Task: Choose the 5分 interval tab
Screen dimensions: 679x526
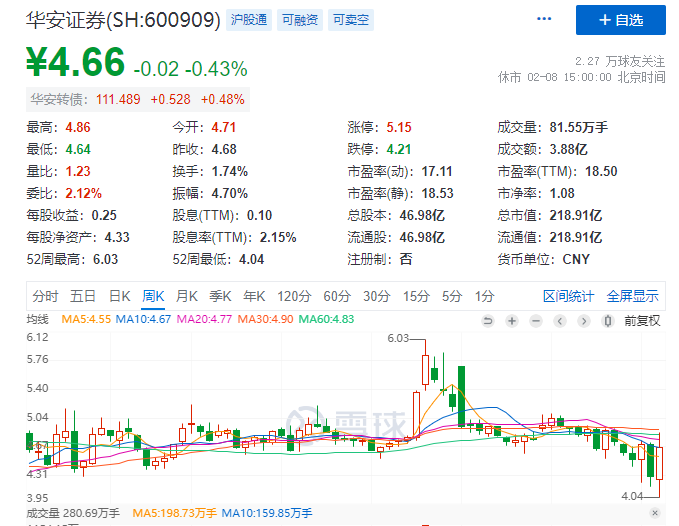Action: pyautogui.click(x=452, y=296)
